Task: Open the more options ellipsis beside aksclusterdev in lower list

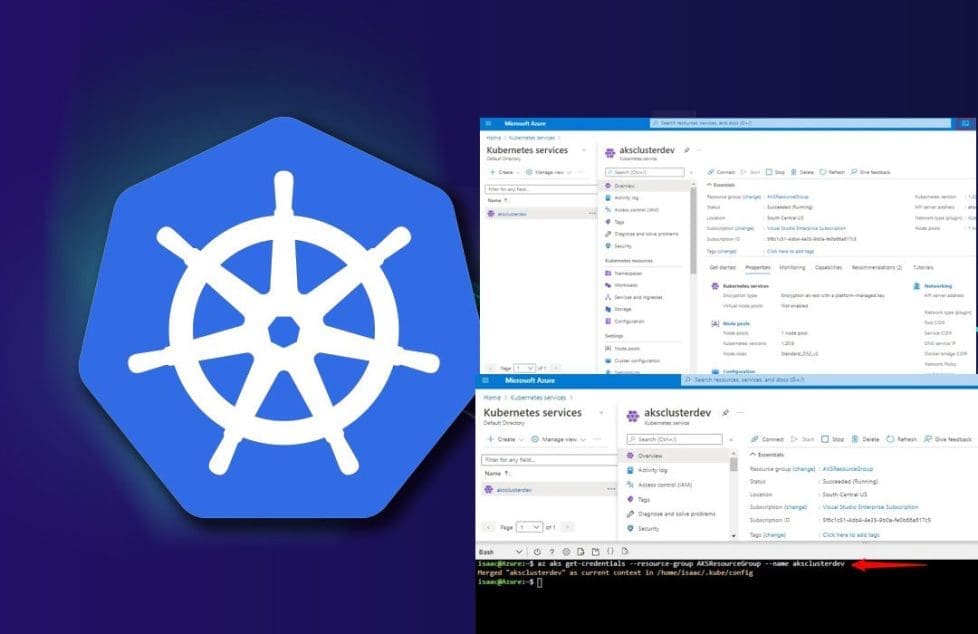Action: pos(611,489)
